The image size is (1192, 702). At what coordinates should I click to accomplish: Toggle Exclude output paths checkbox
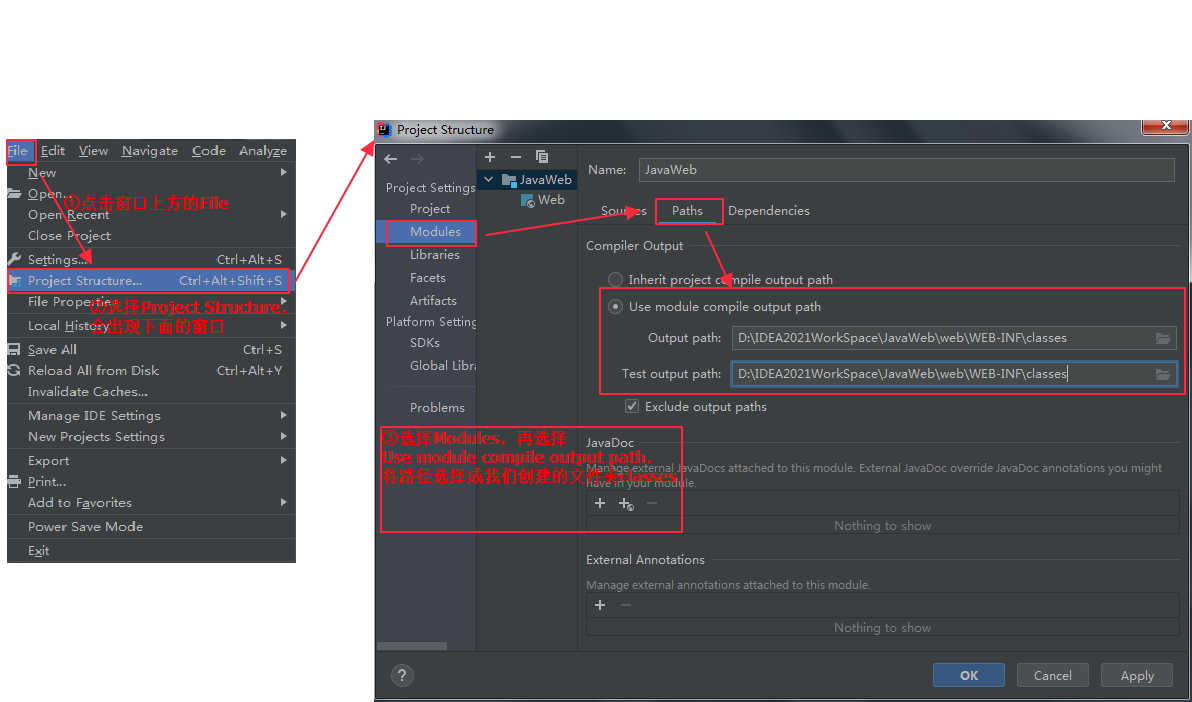click(x=632, y=406)
